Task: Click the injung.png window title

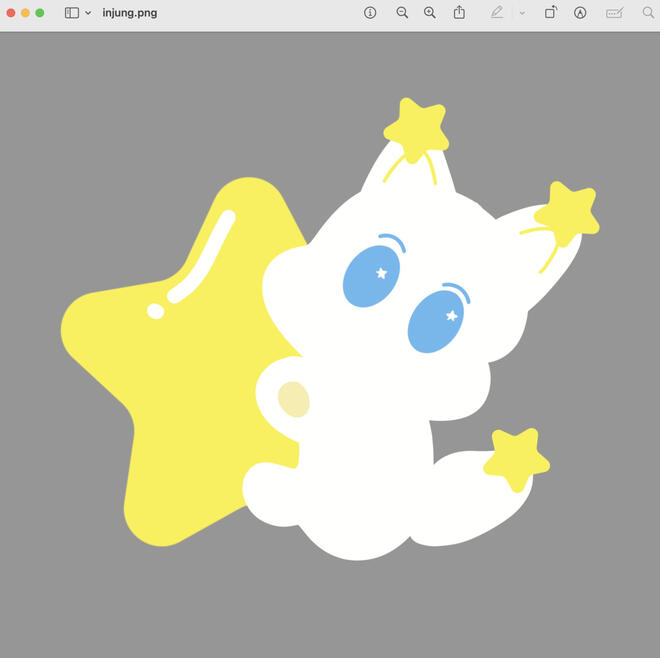Action: [130, 13]
